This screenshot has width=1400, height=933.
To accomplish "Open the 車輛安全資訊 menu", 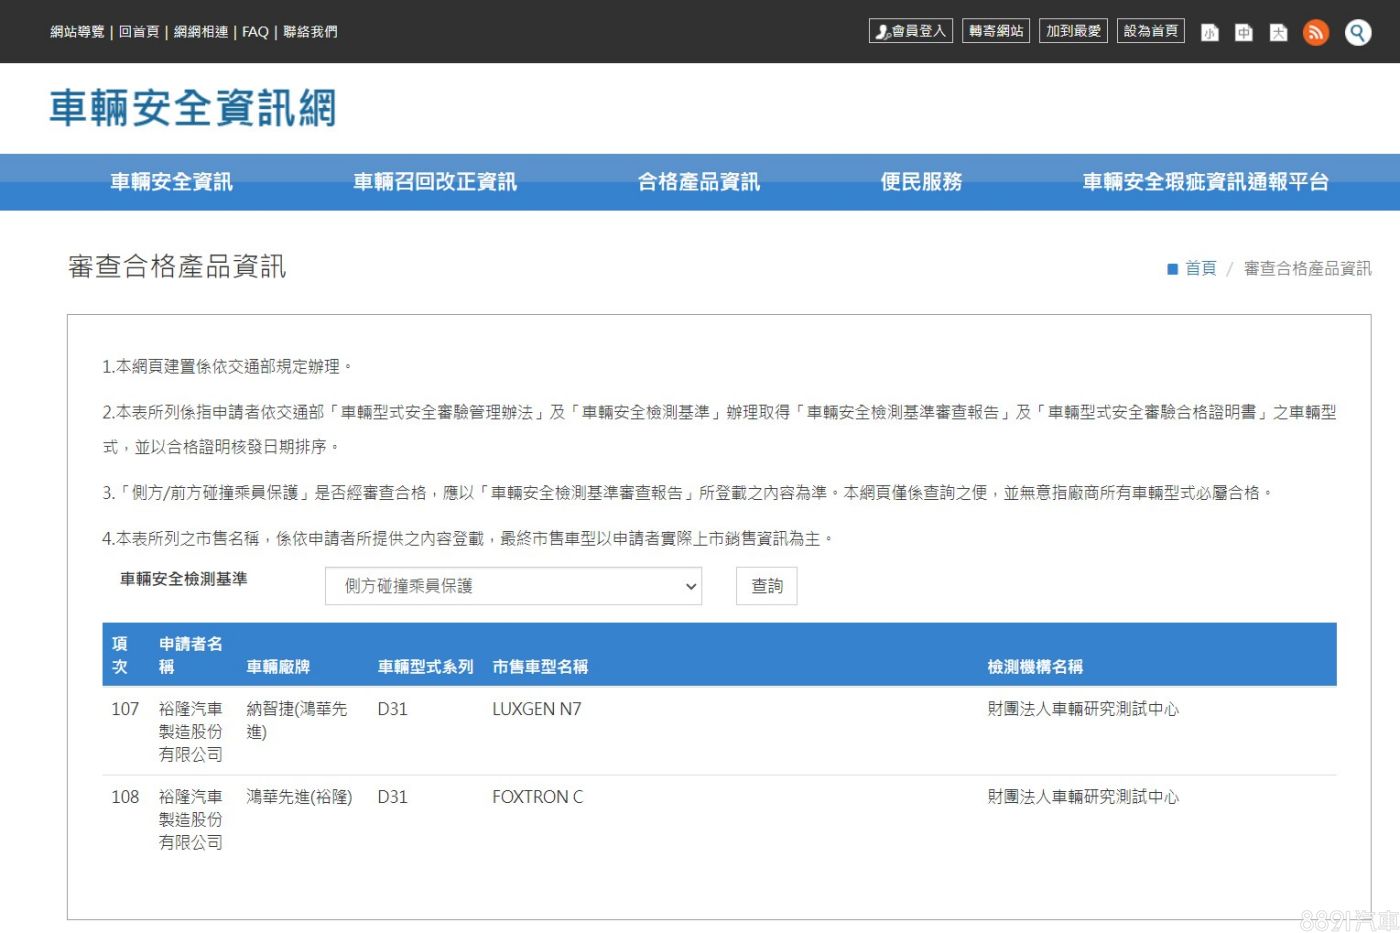I will point(171,182).
